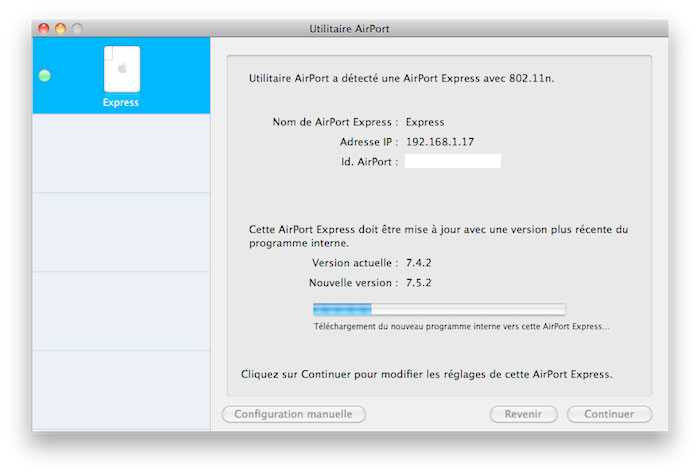Minimize the window with the yellow button
This screenshot has height=475, width=700.
(x=60, y=29)
